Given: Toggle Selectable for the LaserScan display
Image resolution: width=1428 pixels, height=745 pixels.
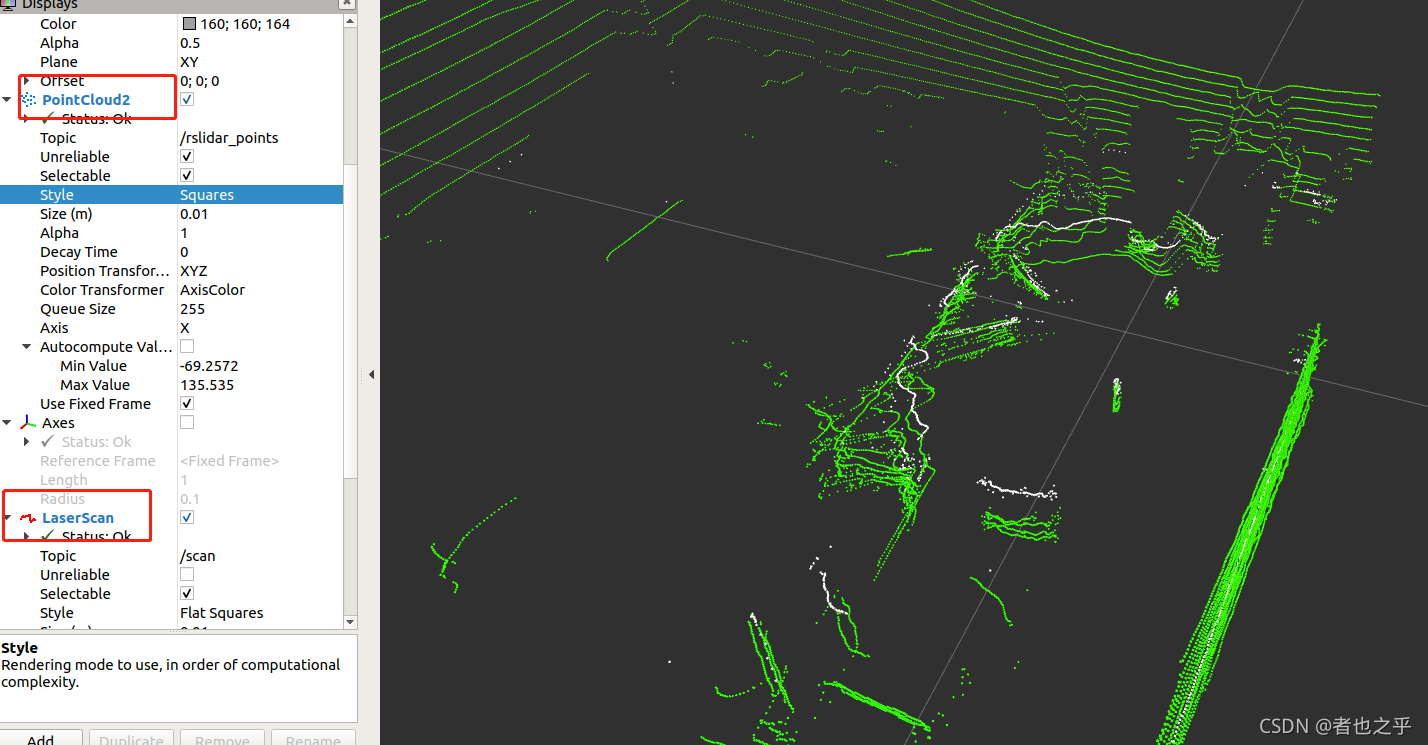Looking at the screenshot, I should (x=187, y=594).
